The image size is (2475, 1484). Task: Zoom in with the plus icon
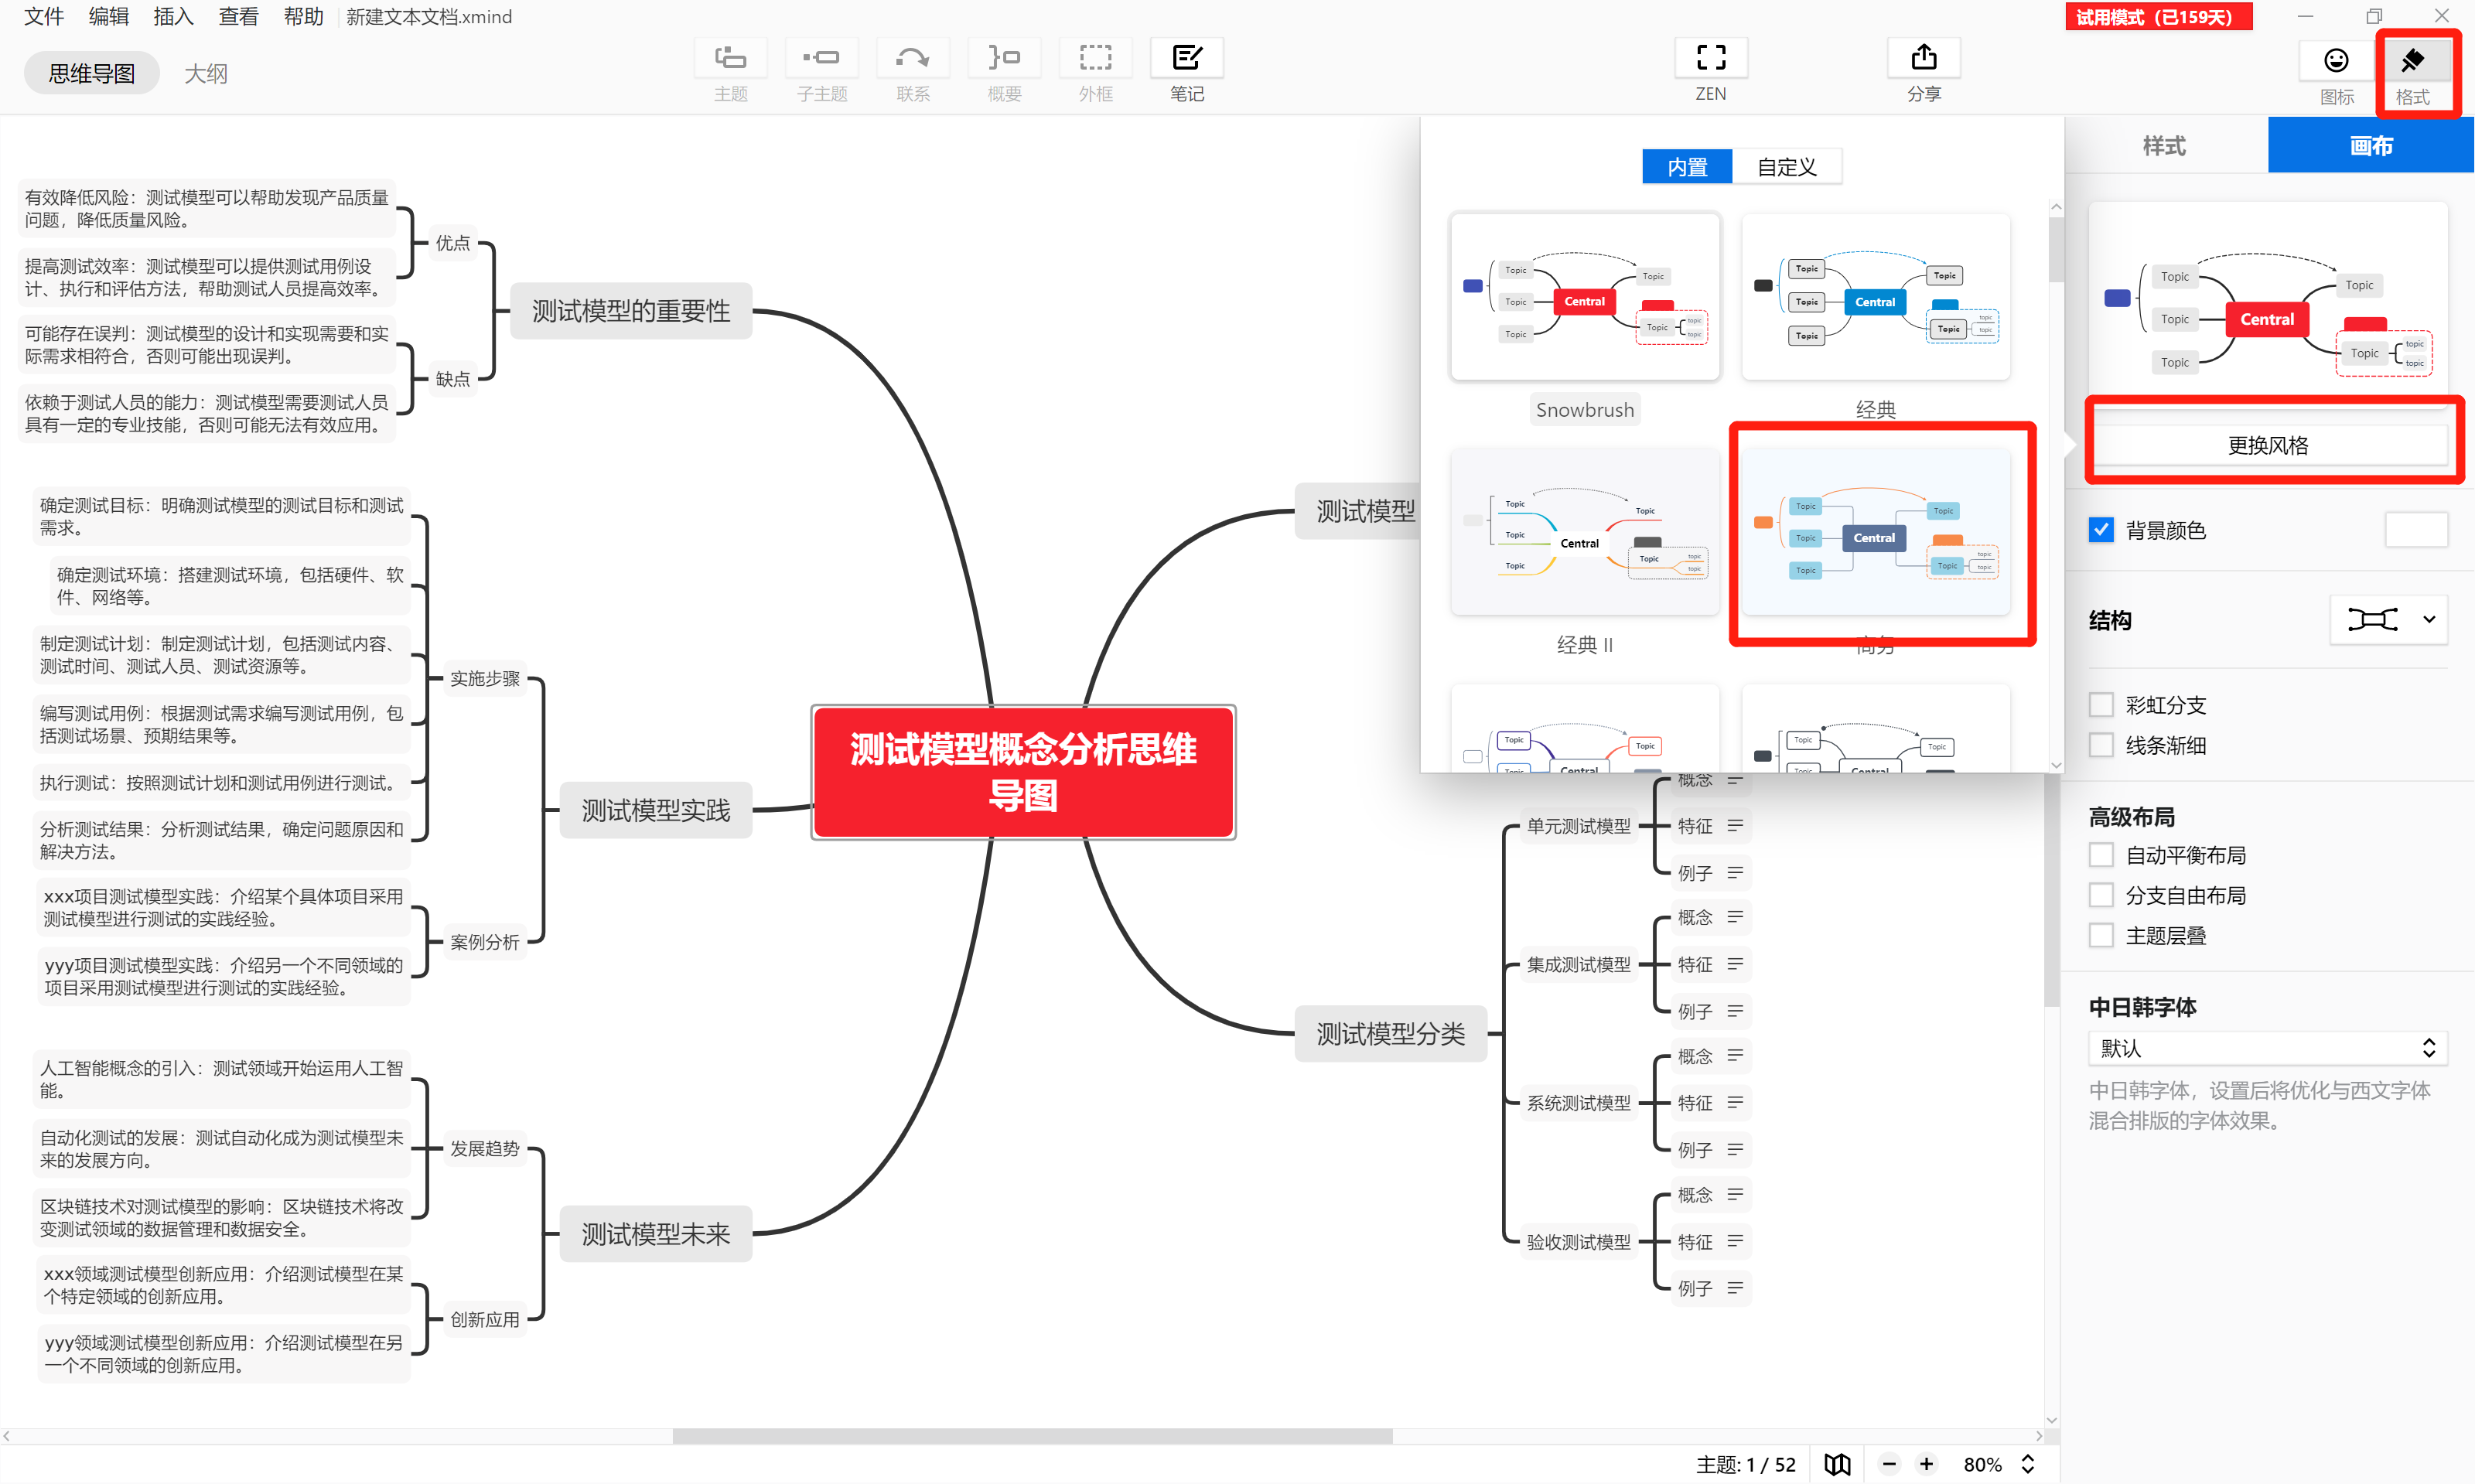click(x=1926, y=1464)
